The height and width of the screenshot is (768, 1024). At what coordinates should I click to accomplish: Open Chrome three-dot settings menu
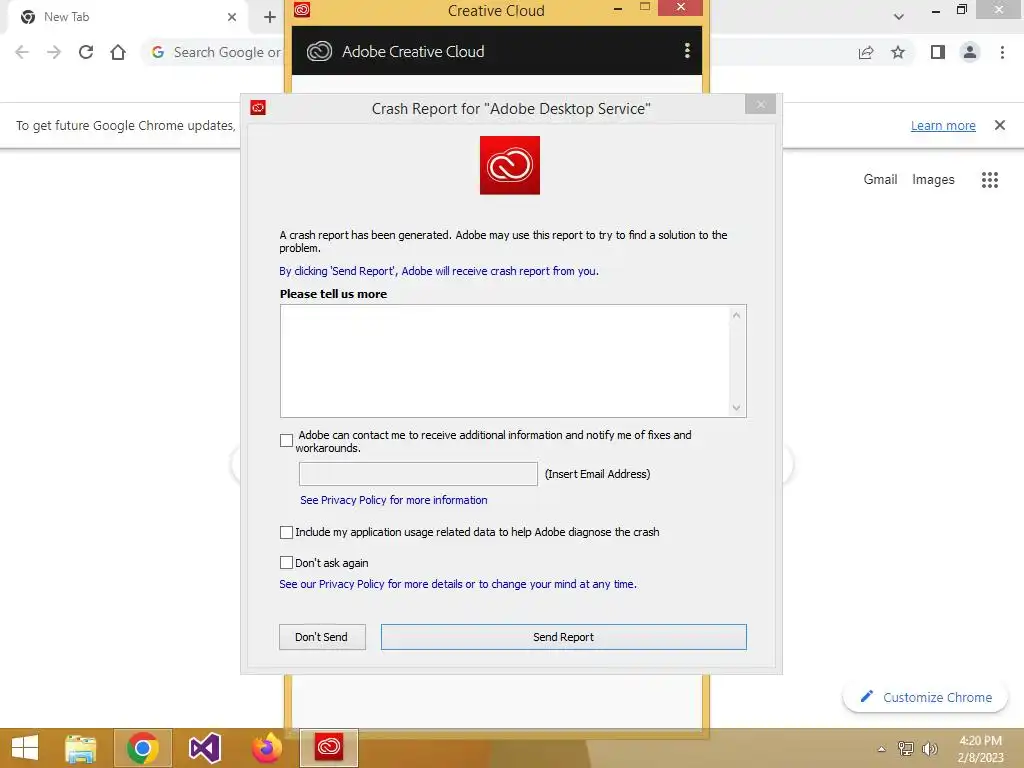tap(1002, 52)
